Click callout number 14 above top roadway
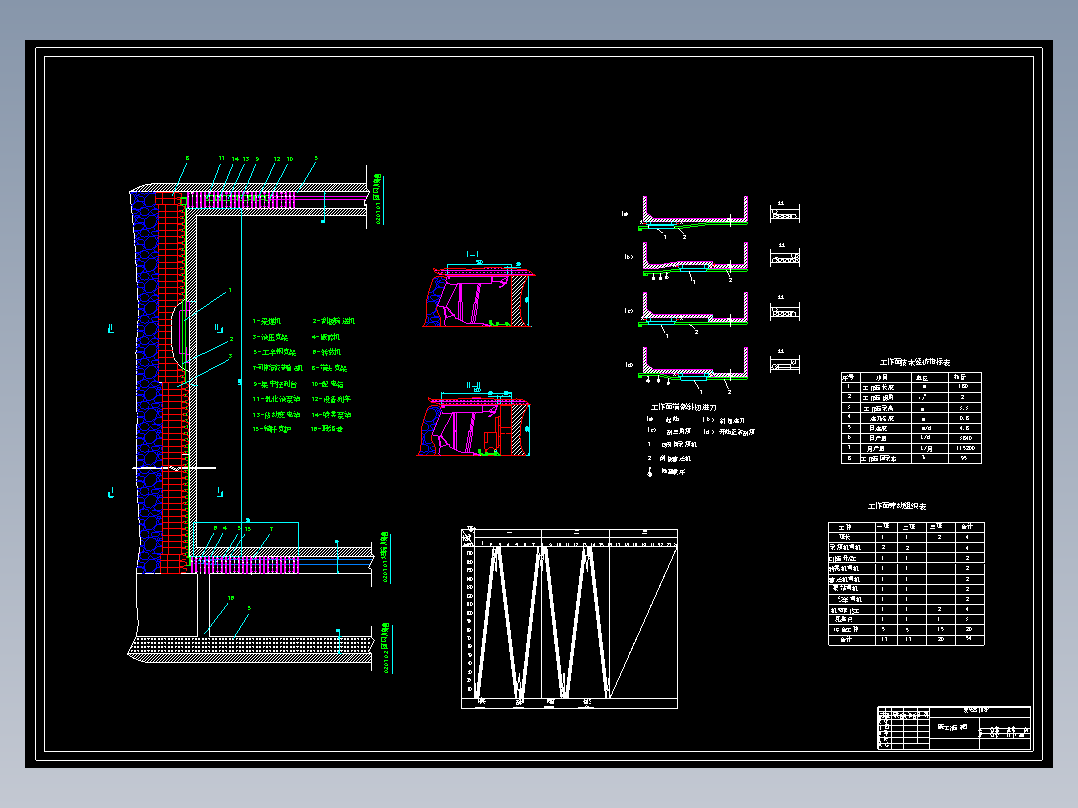Image resolution: width=1078 pixels, height=808 pixels. [235, 159]
